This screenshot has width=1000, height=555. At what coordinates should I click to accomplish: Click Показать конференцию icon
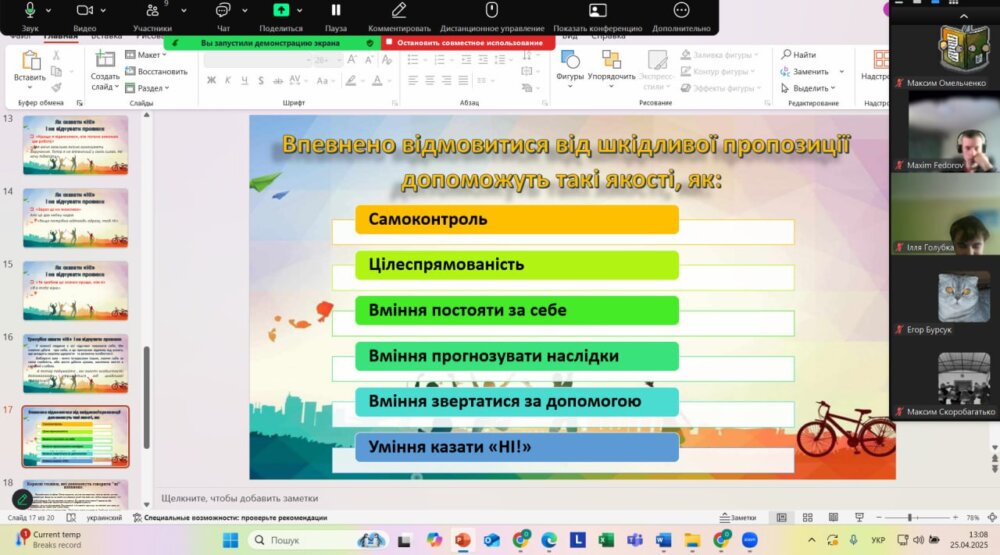pyautogui.click(x=598, y=10)
